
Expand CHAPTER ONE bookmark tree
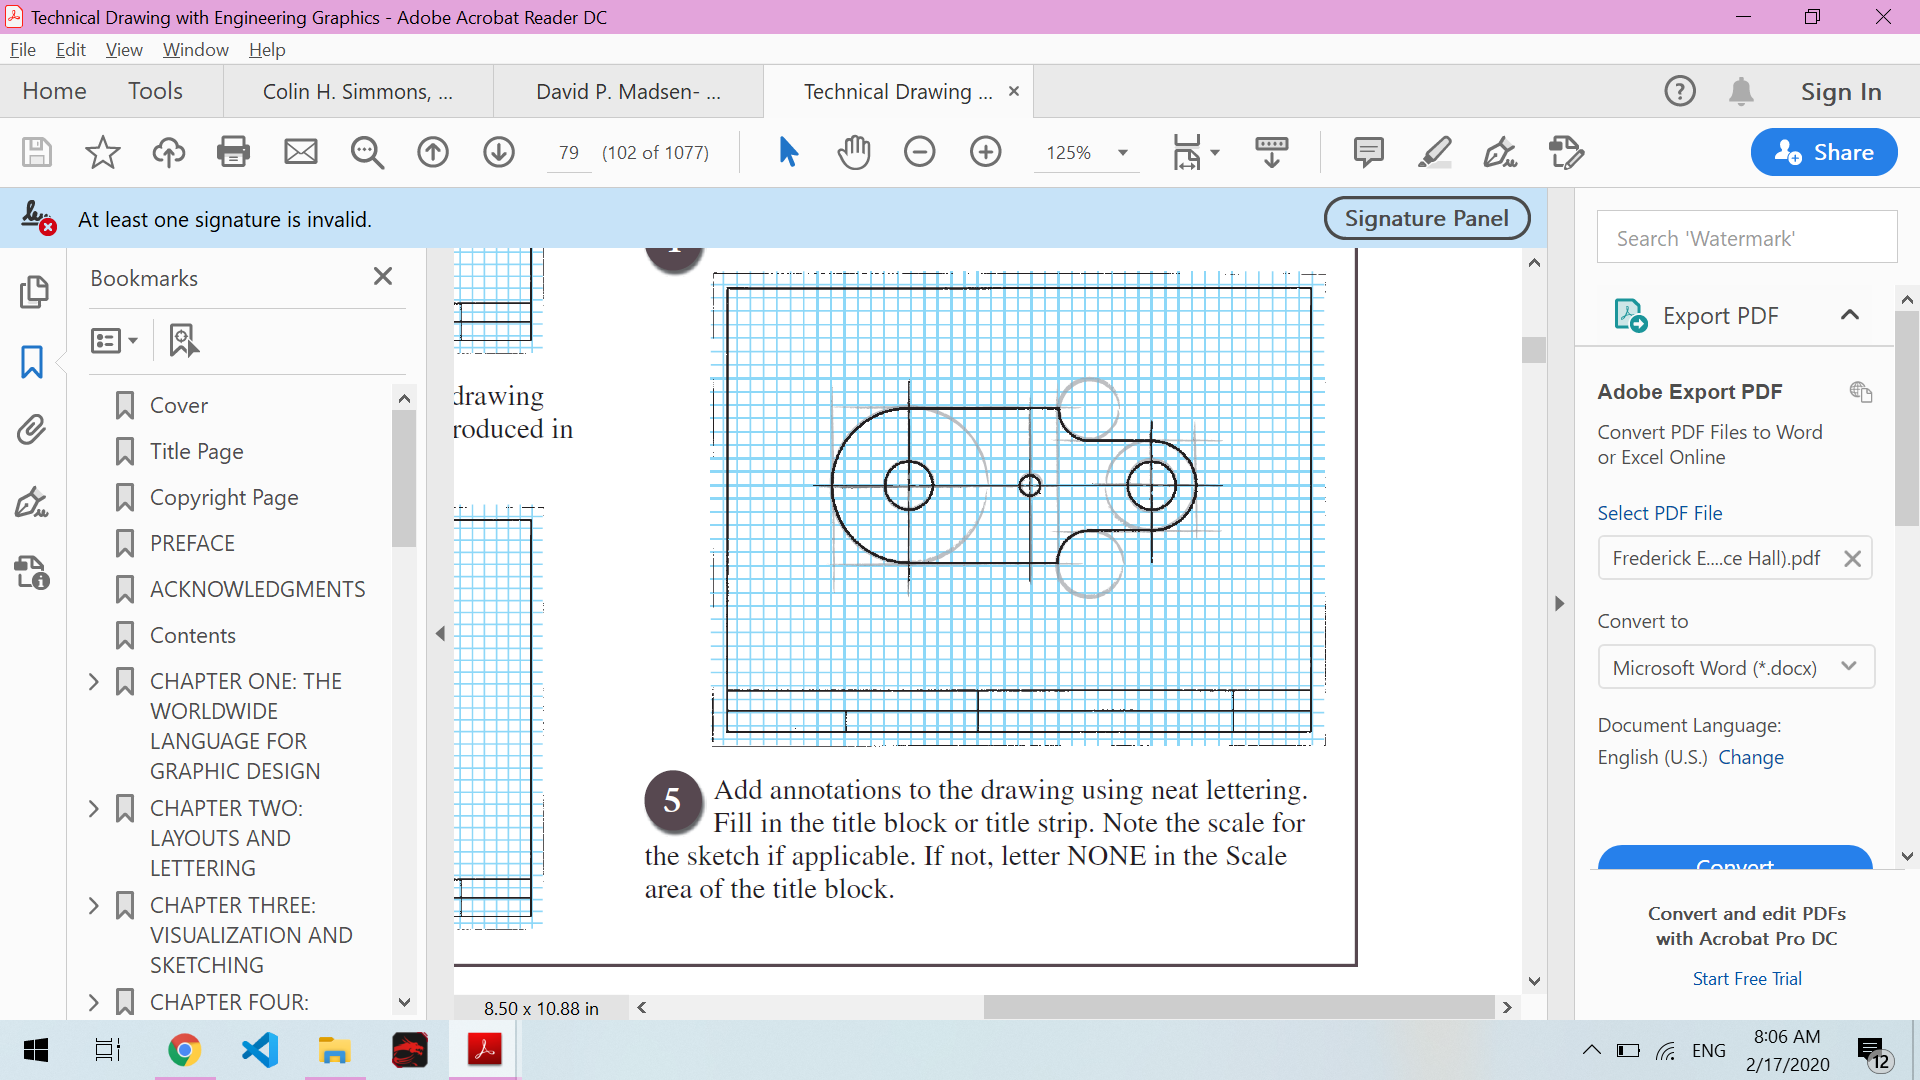(94, 682)
